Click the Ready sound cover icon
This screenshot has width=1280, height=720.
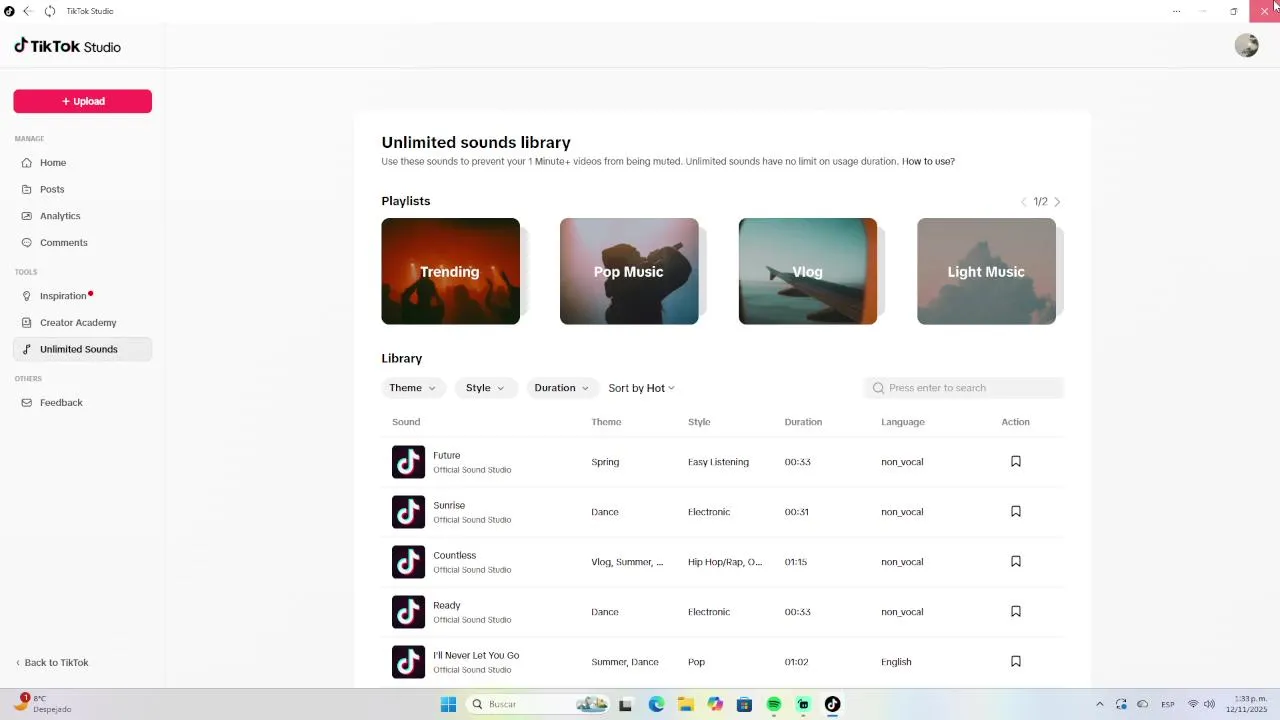408,612
